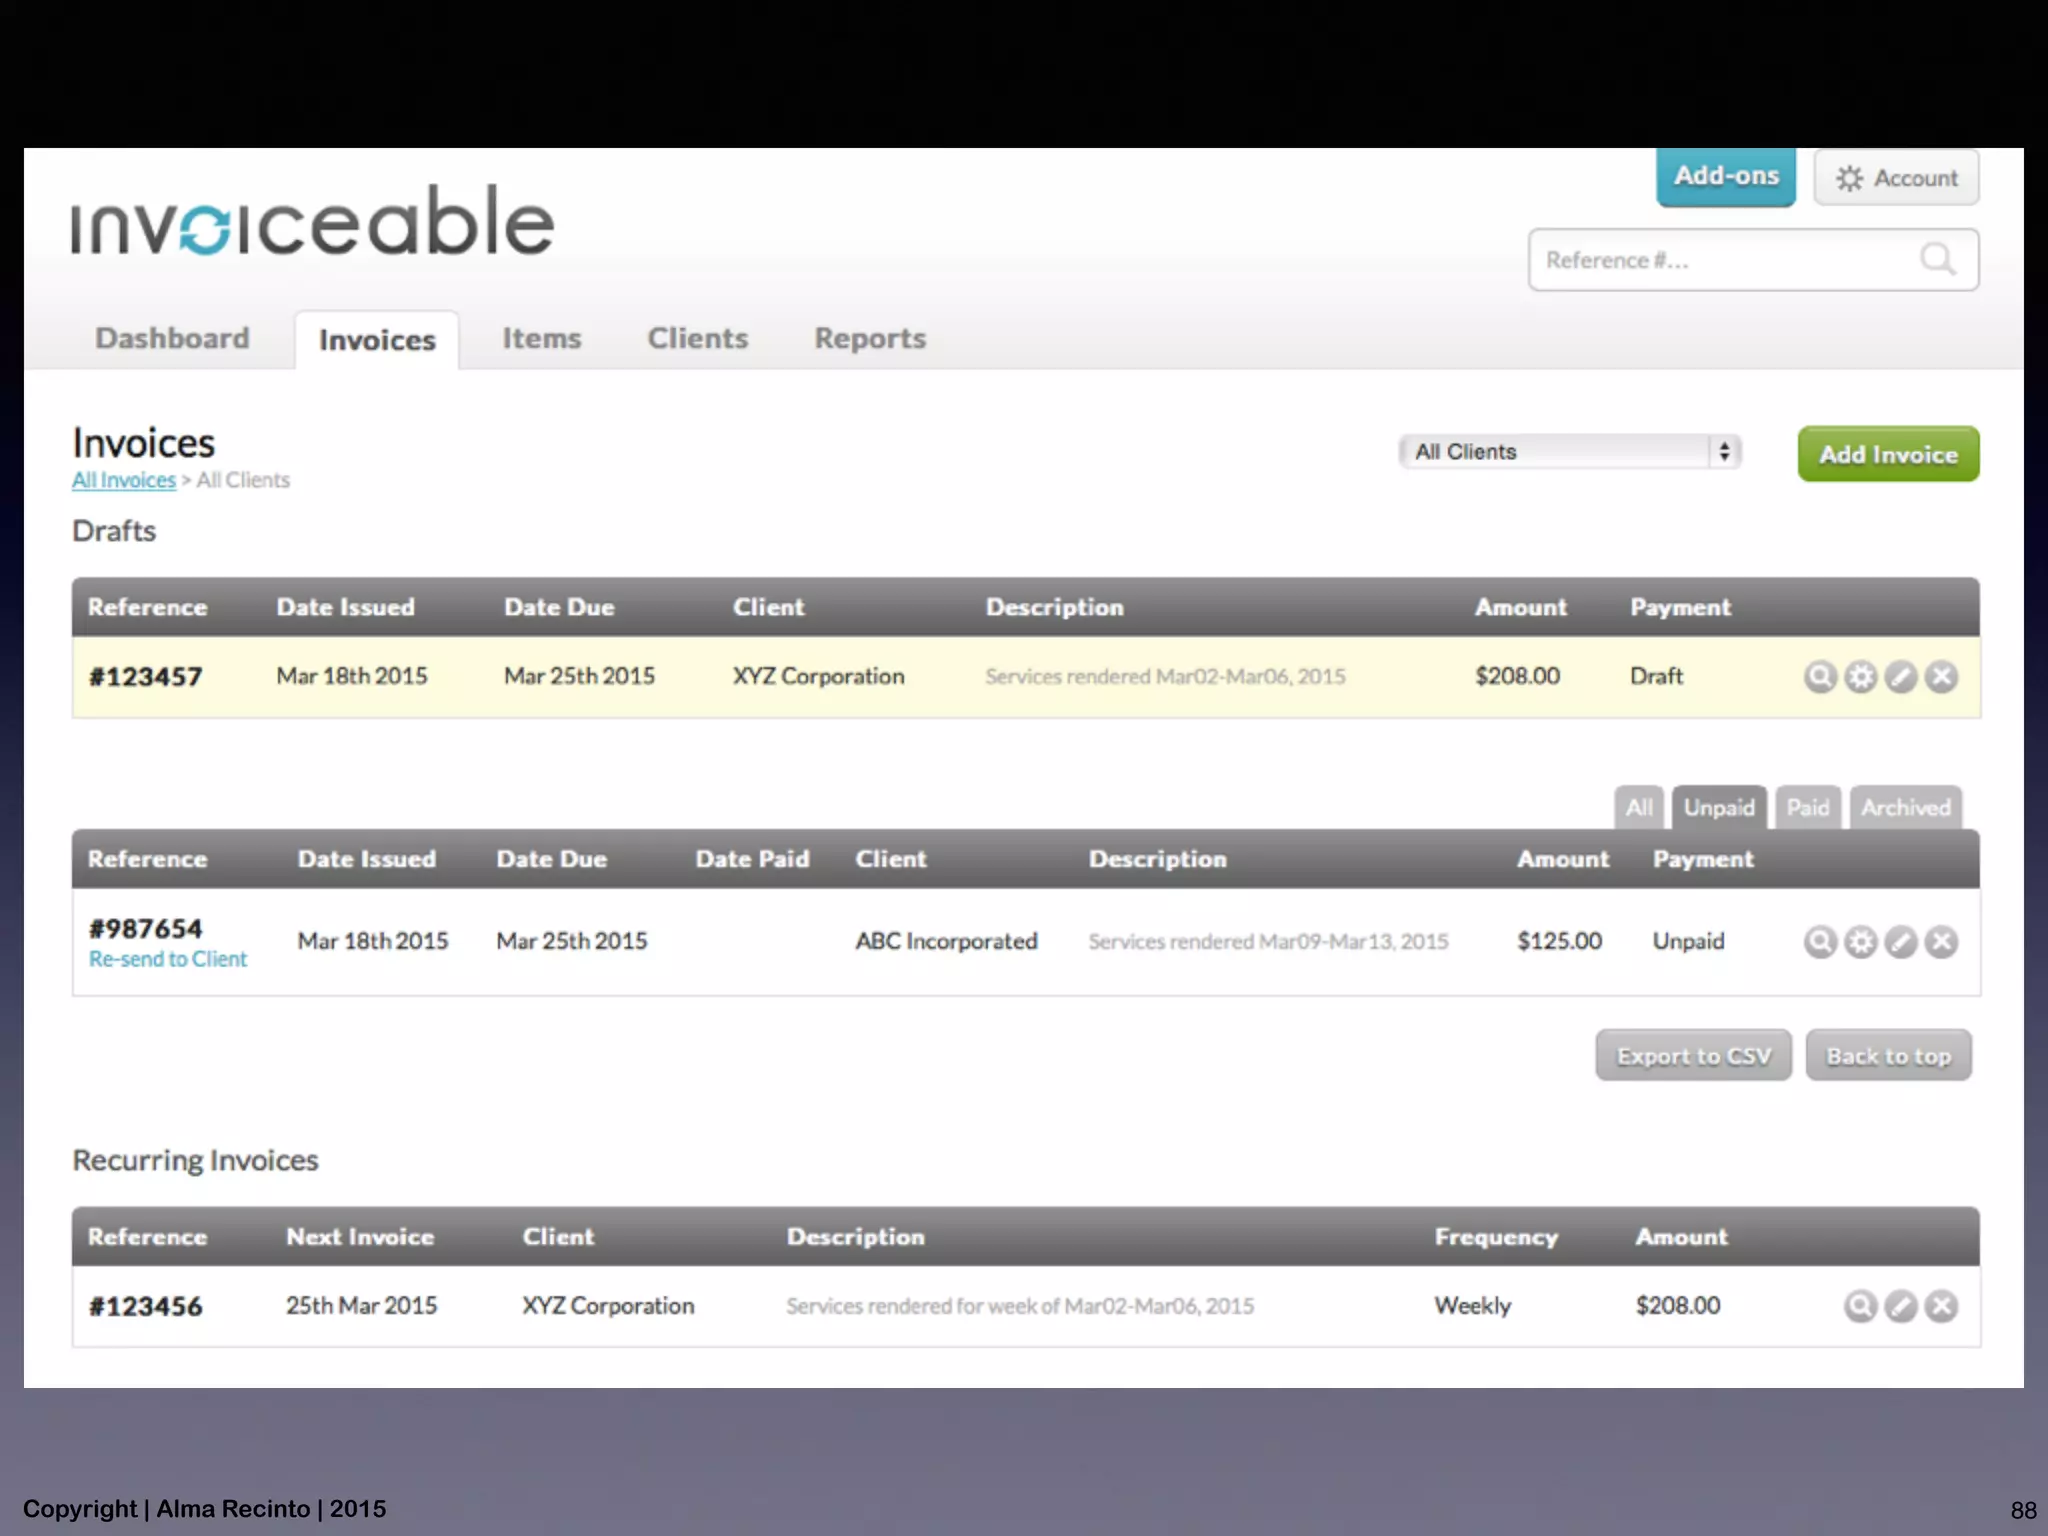Show the Paid invoices filter tab
The width and height of the screenshot is (2048, 1536).
point(1807,808)
